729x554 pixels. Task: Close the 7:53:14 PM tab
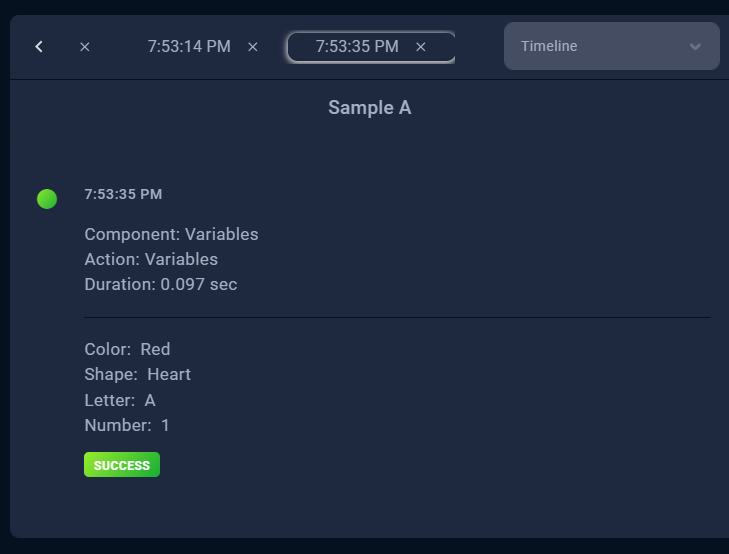tap(253, 47)
